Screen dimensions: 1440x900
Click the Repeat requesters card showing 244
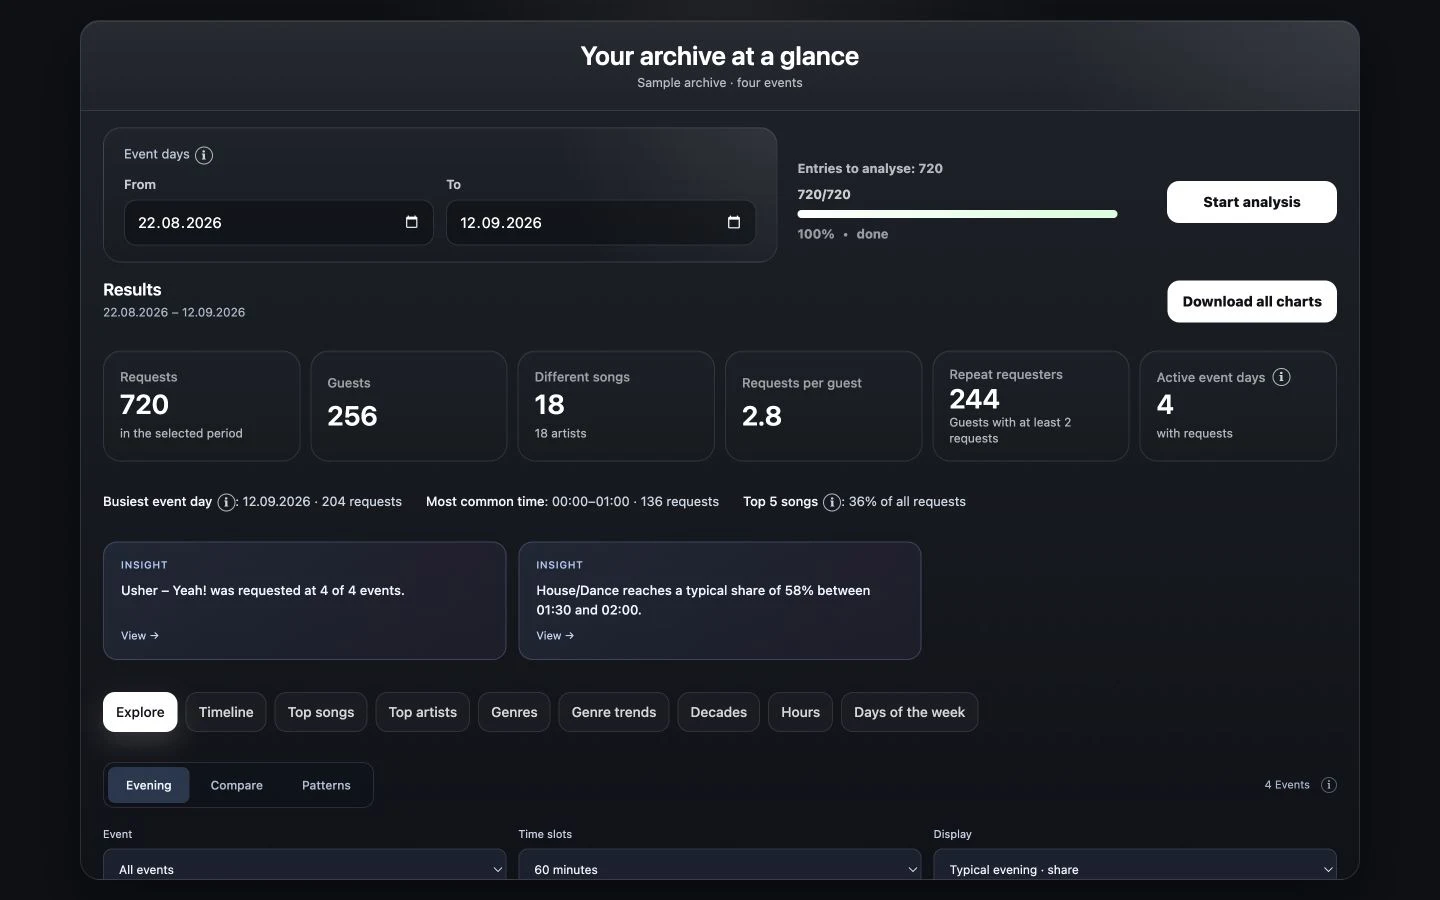(1031, 406)
